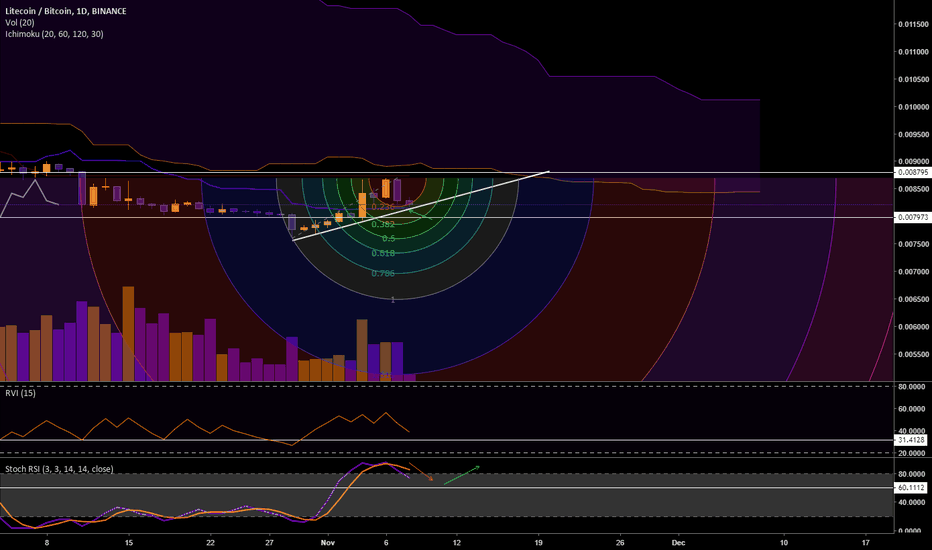Click the Litecoin / Bitcoin chart title
The width and height of the screenshot is (932, 550).
(x=66, y=11)
